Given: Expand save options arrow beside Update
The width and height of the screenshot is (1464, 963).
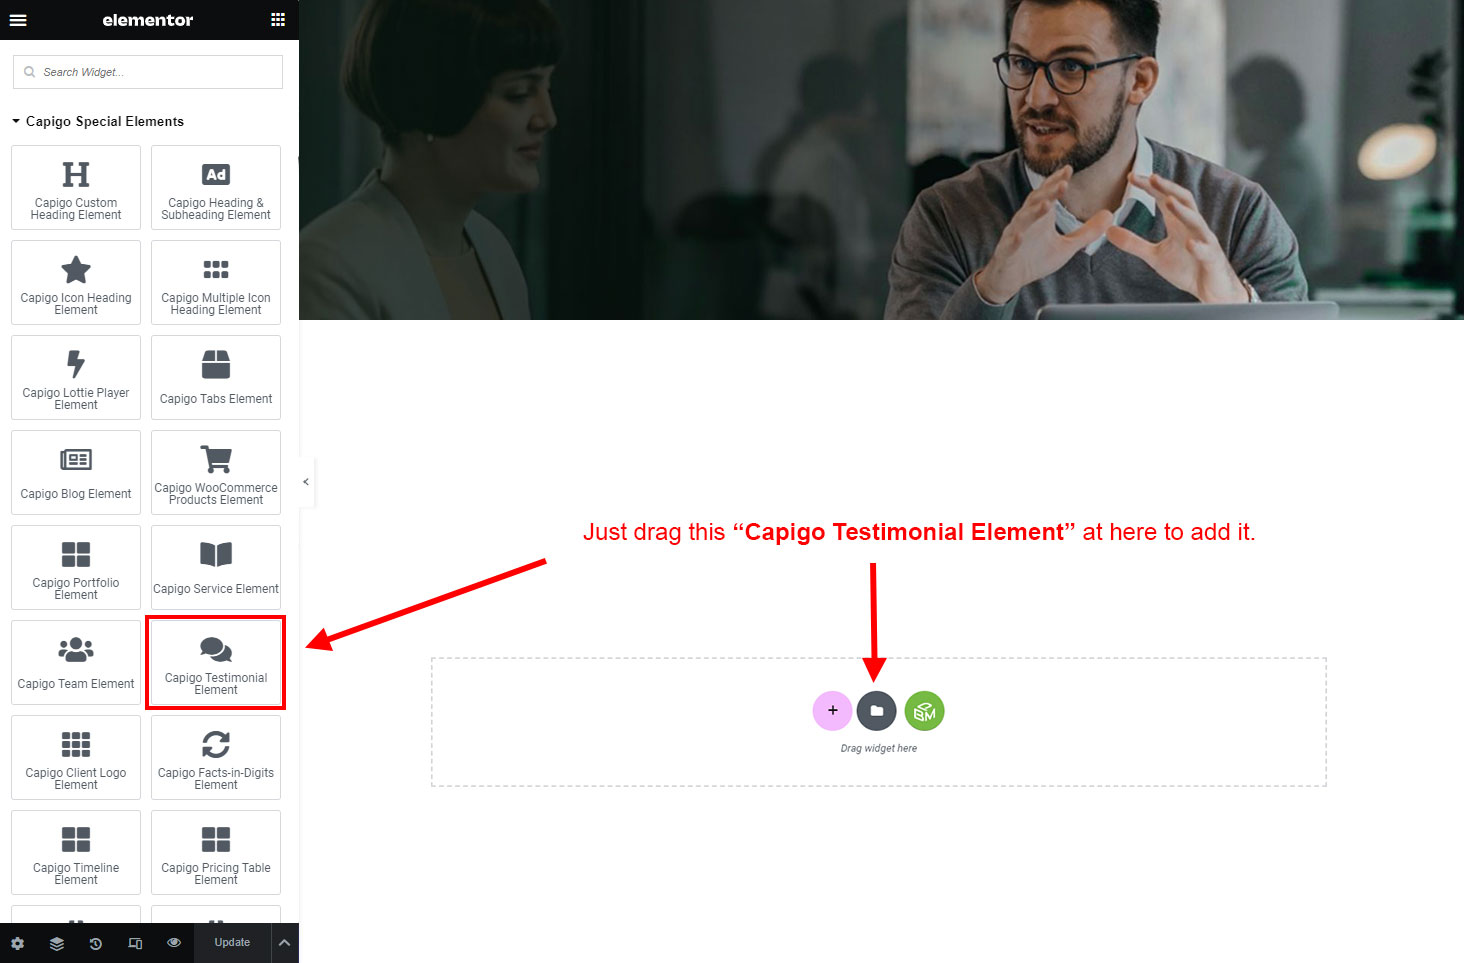Looking at the screenshot, I should pos(284,943).
